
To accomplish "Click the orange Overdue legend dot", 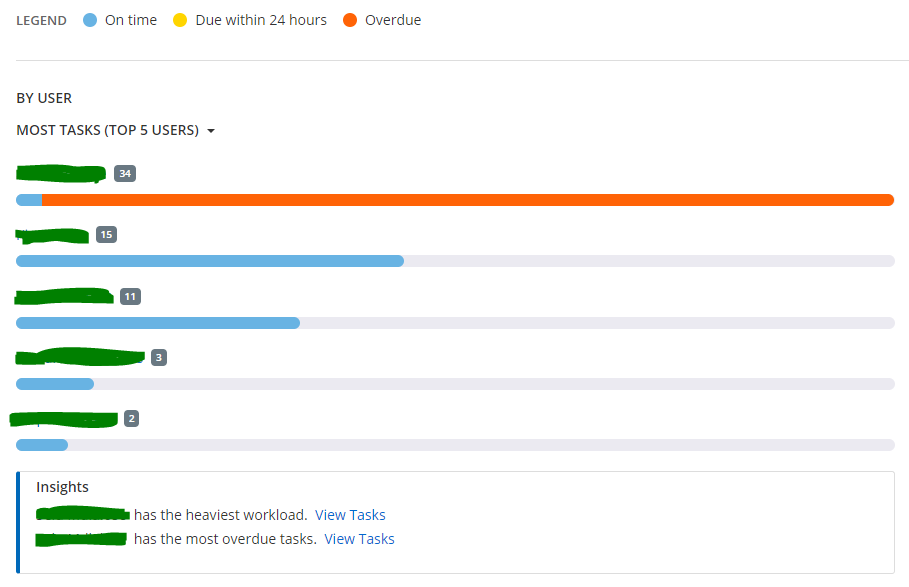I will click(x=350, y=20).
